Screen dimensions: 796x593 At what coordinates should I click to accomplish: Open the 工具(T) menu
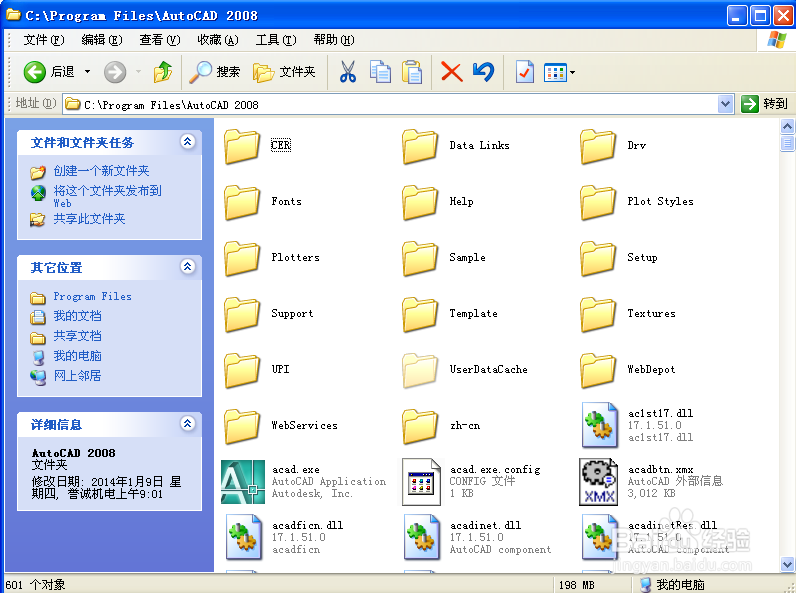pos(276,40)
